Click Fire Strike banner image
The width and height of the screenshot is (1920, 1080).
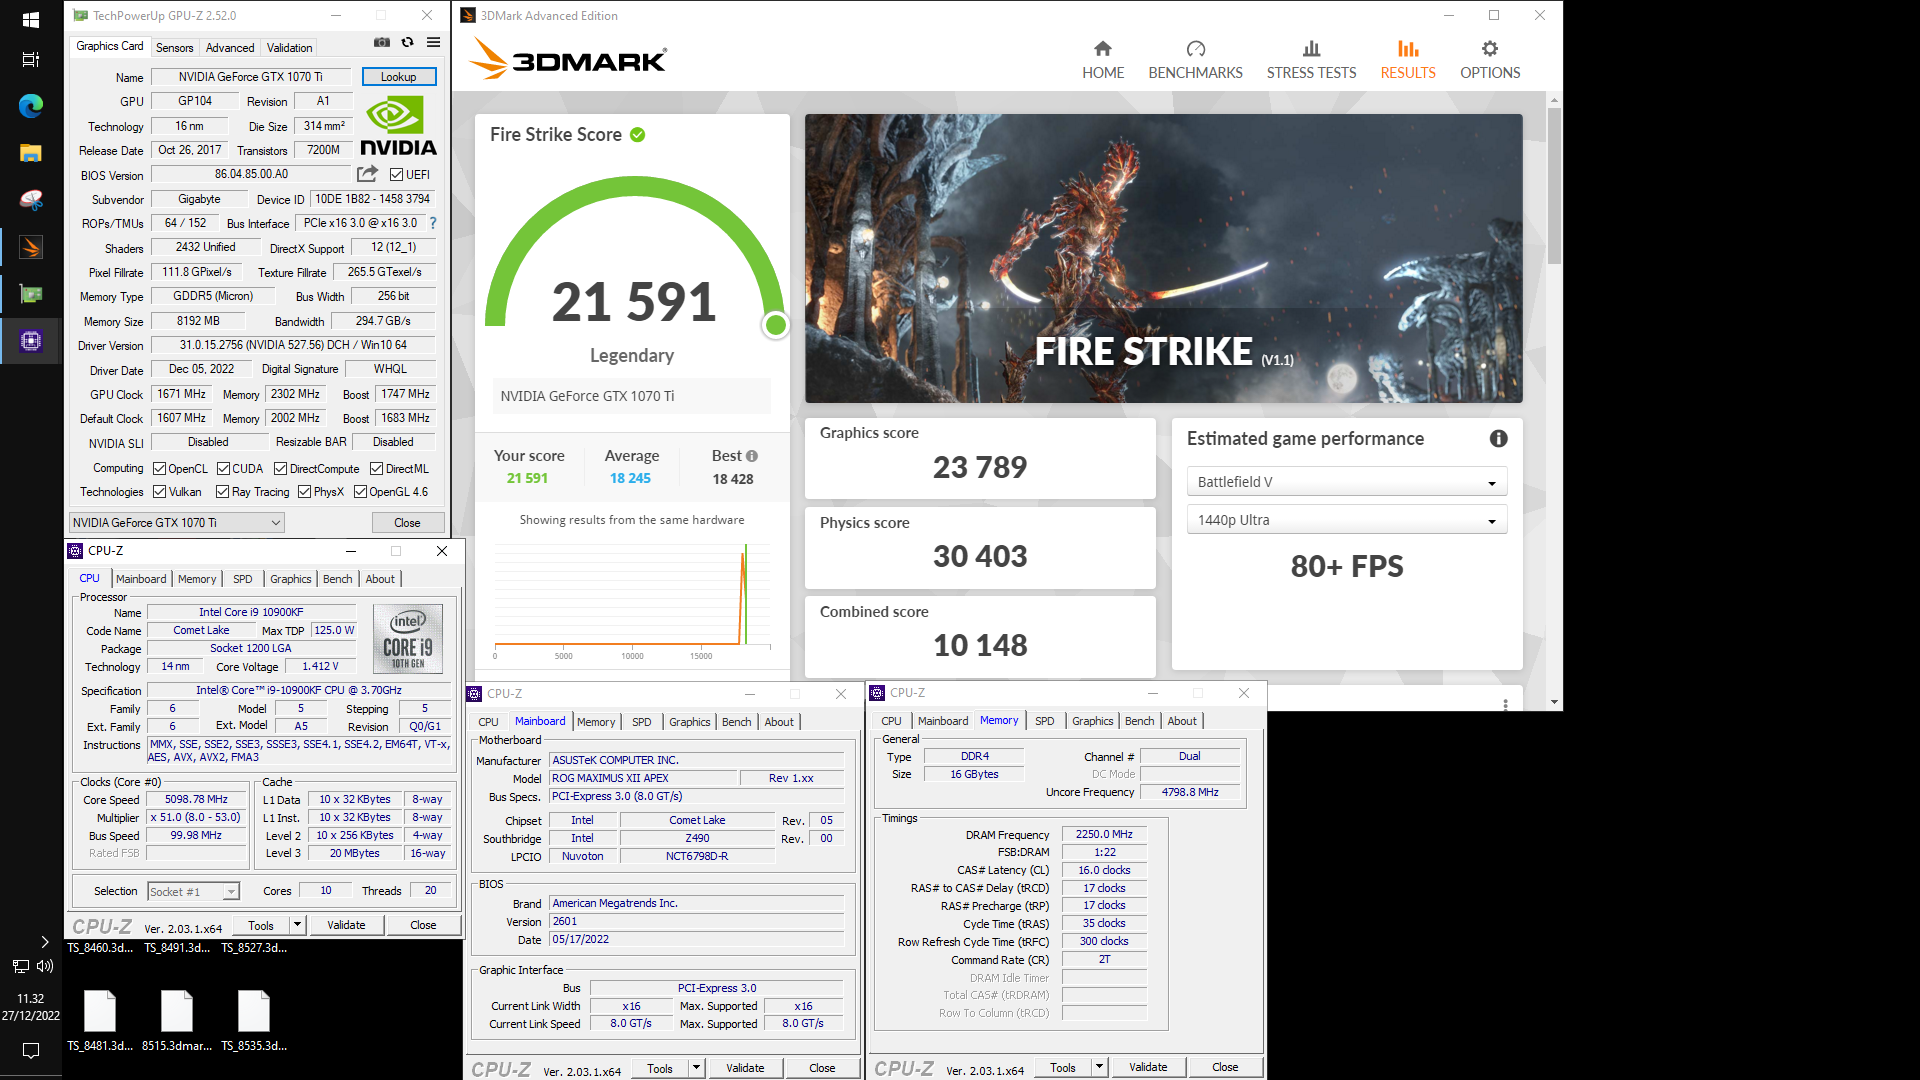coord(1164,258)
